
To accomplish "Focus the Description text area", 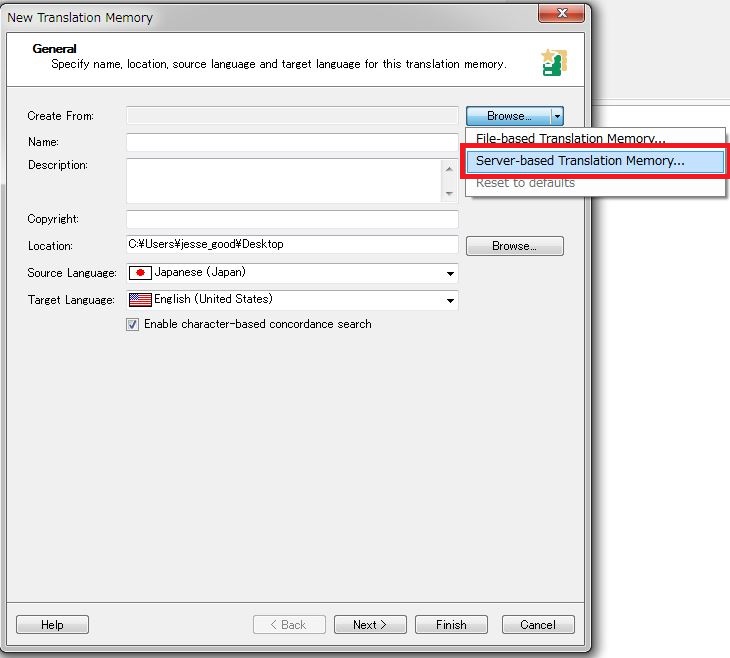I will tap(283, 180).
